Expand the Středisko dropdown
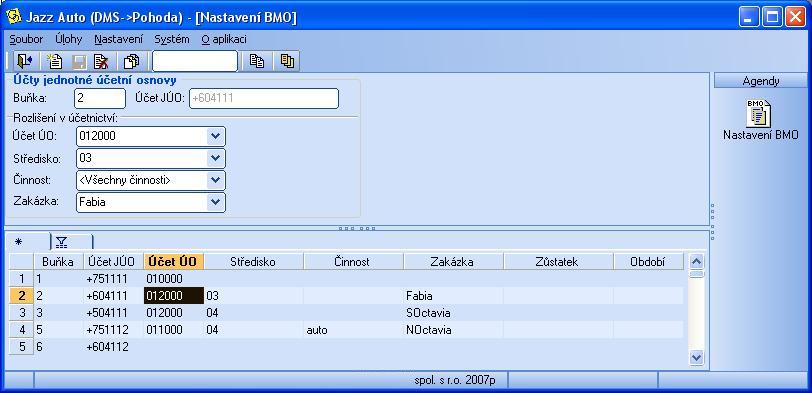812x393 pixels. [216, 158]
